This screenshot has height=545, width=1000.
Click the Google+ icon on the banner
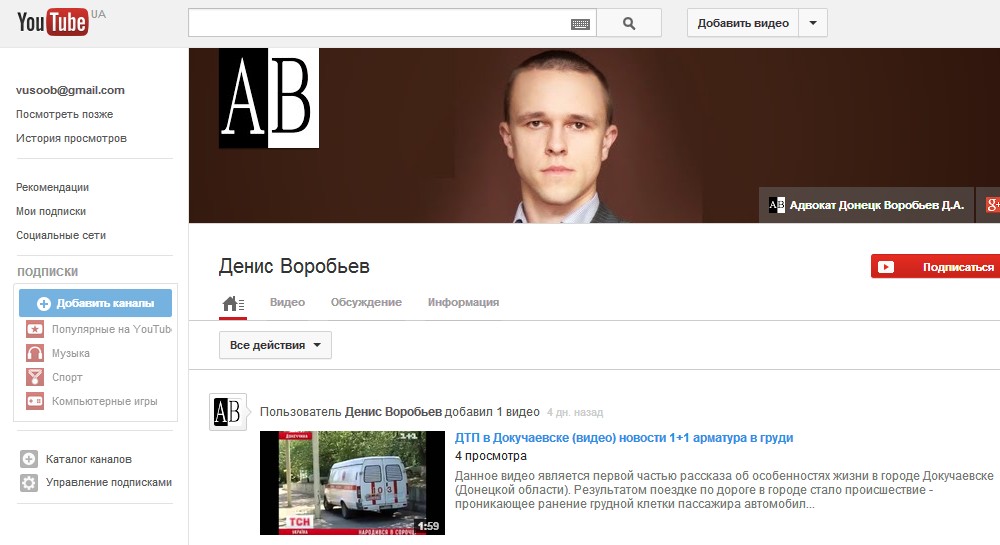pos(992,205)
